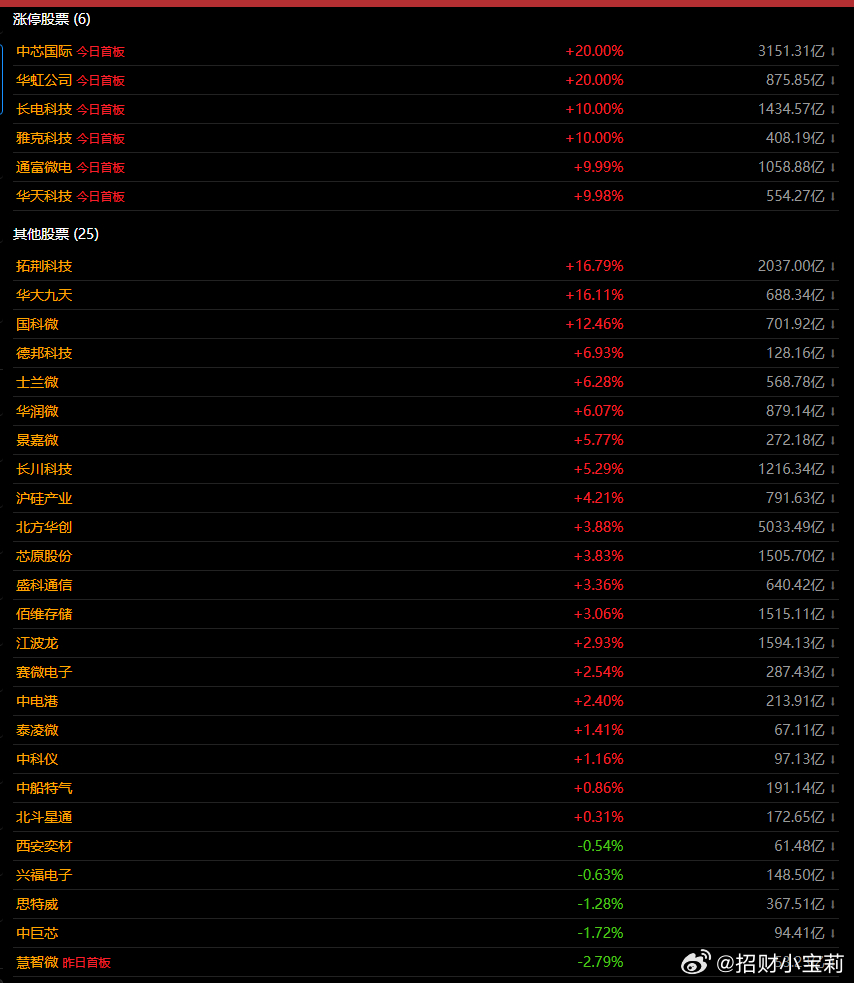Screen dimensions: 854x983
Task: Click the down arrow beside 中芯国际's 3151.31亿
Action: tap(833, 51)
